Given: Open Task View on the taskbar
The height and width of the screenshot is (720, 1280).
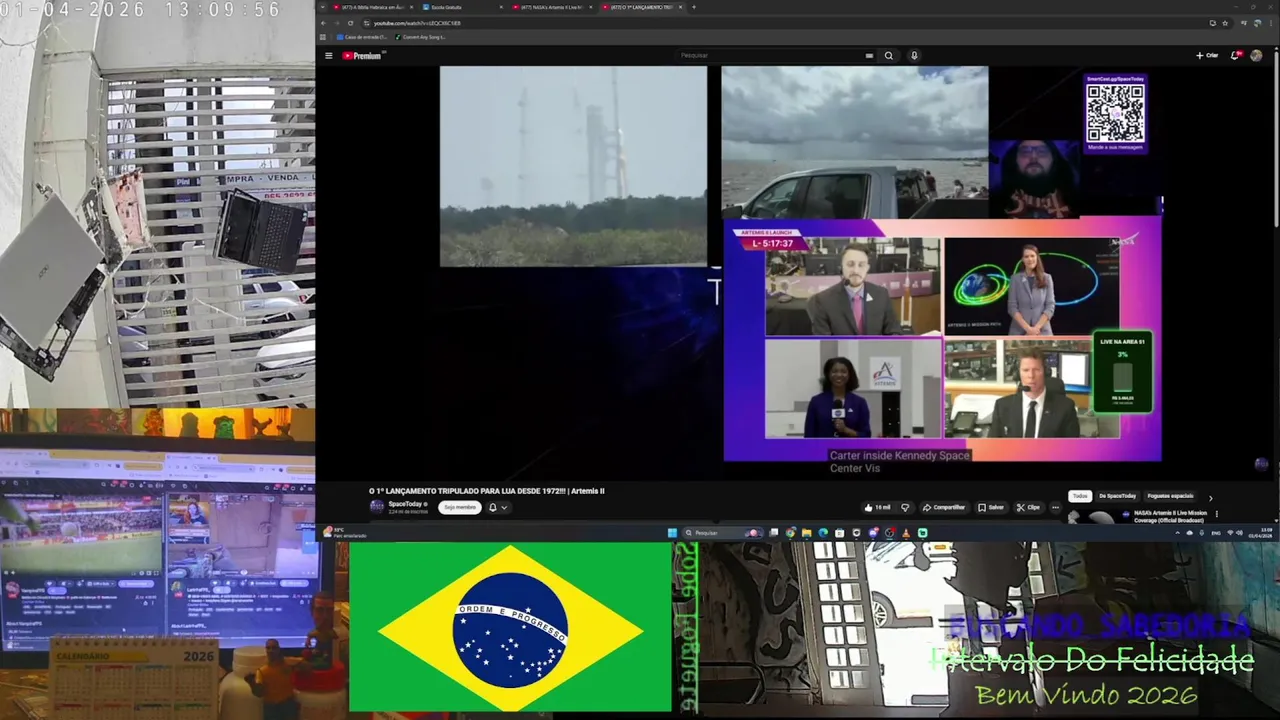Looking at the screenshot, I should (x=774, y=533).
